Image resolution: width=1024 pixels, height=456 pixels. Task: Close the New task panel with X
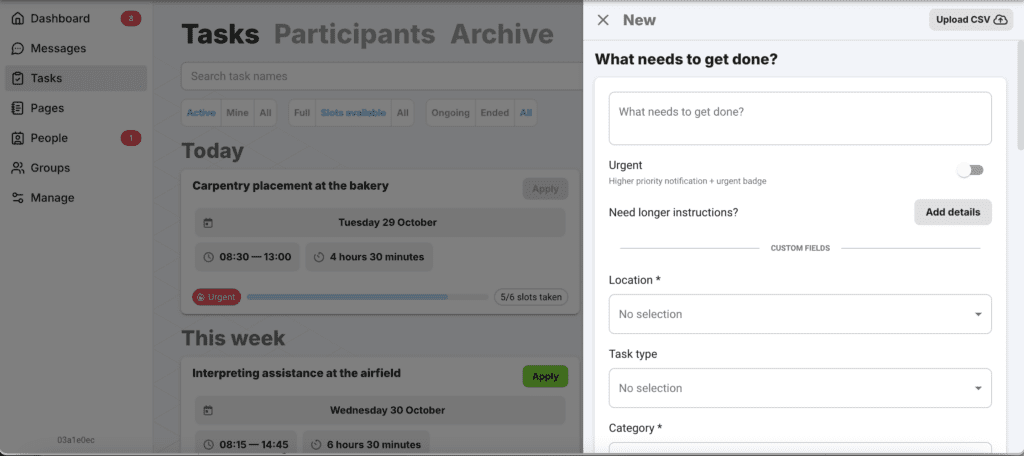[602, 20]
